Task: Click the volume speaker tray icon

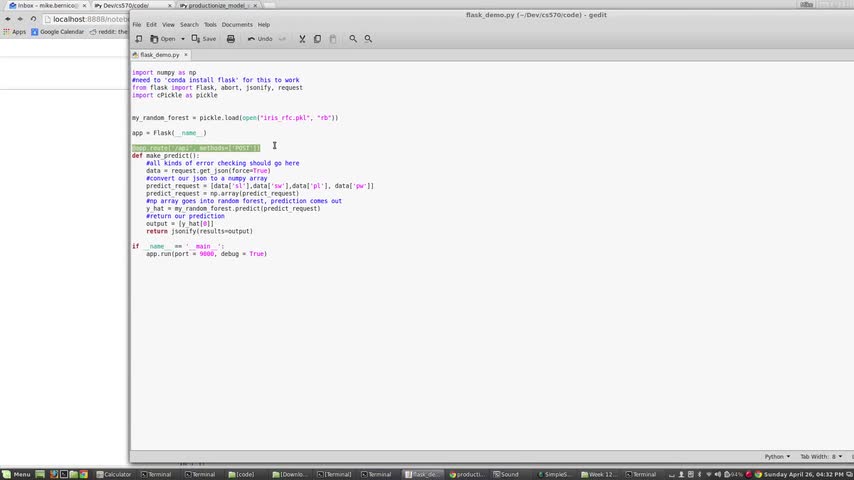Action: (718, 475)
